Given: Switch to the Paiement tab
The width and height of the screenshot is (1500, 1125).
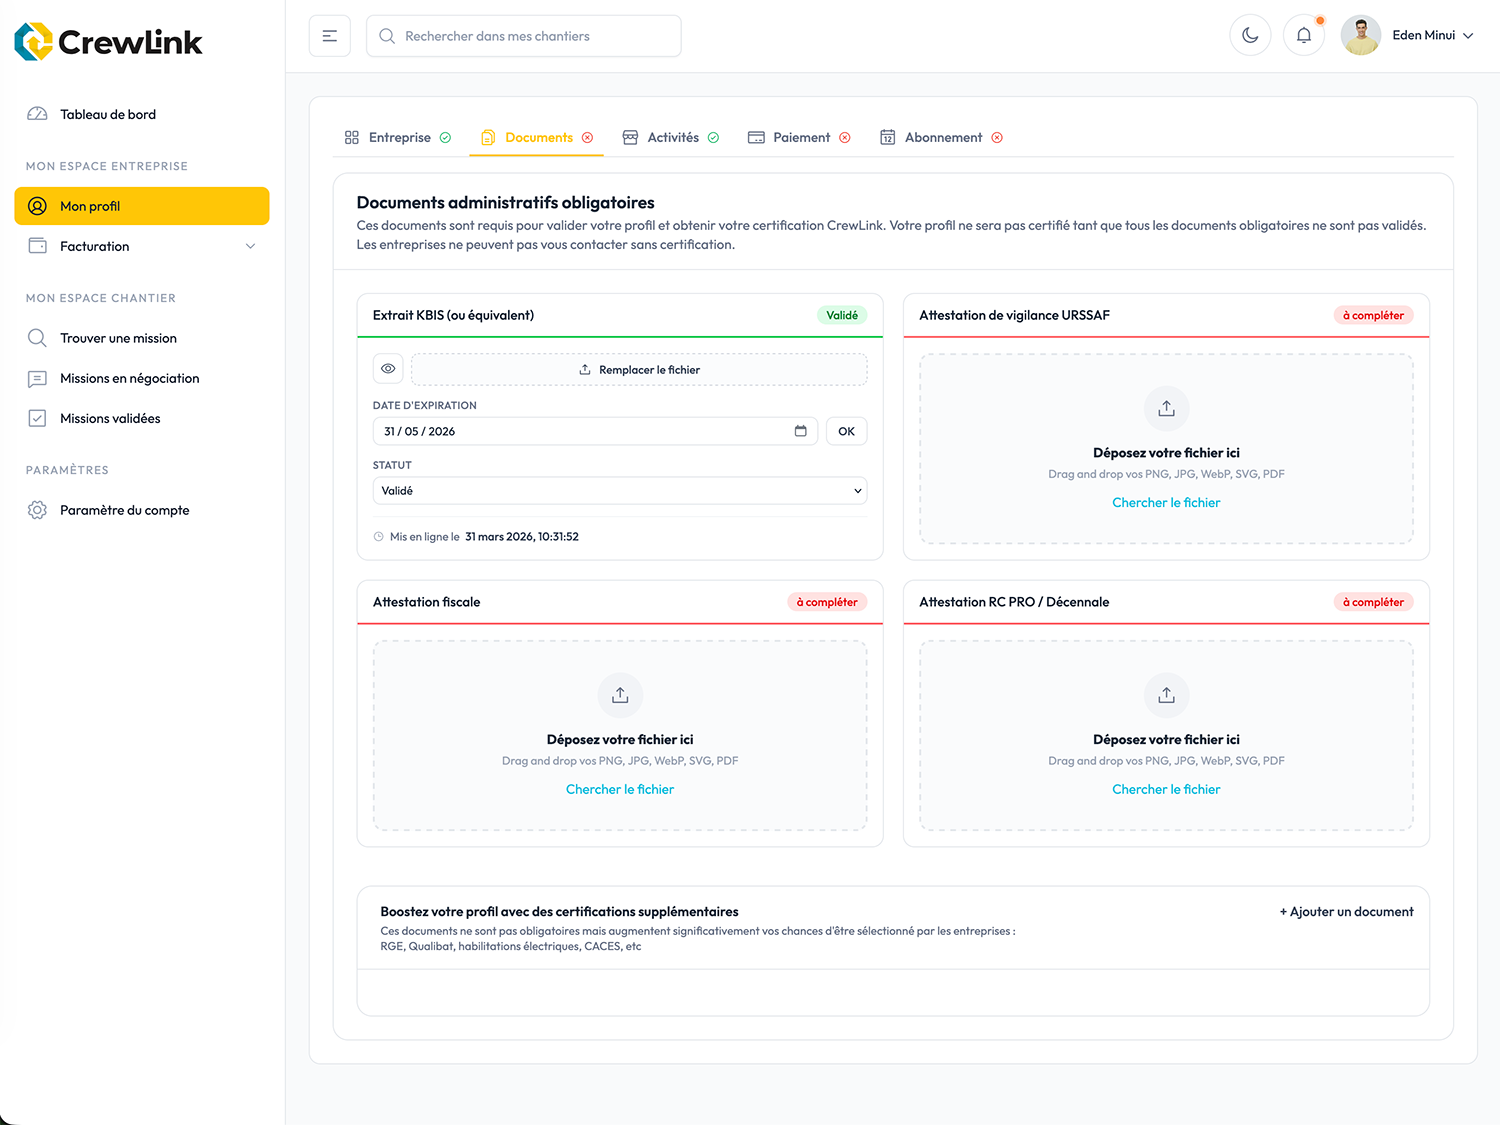Looking at the screenshot, I should 799,138.
